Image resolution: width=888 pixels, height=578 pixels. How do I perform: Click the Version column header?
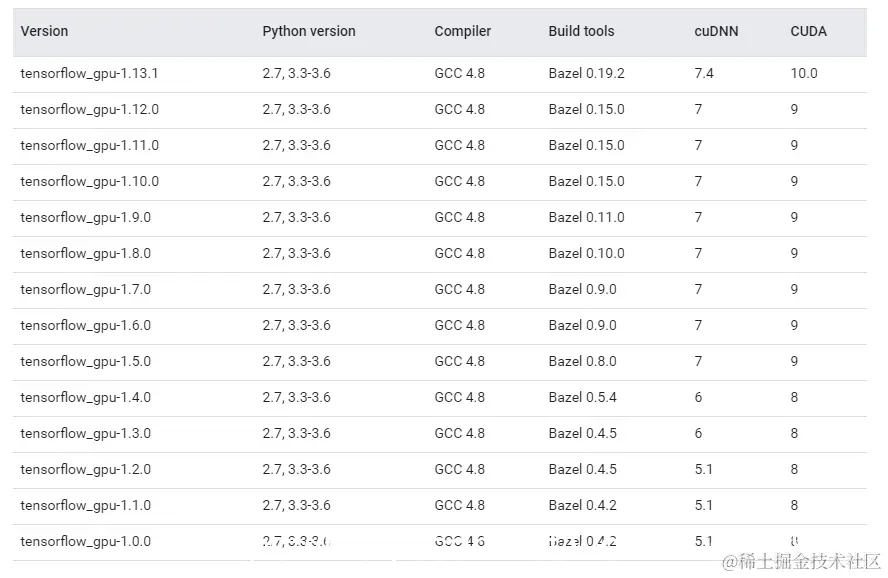(44, 31)
